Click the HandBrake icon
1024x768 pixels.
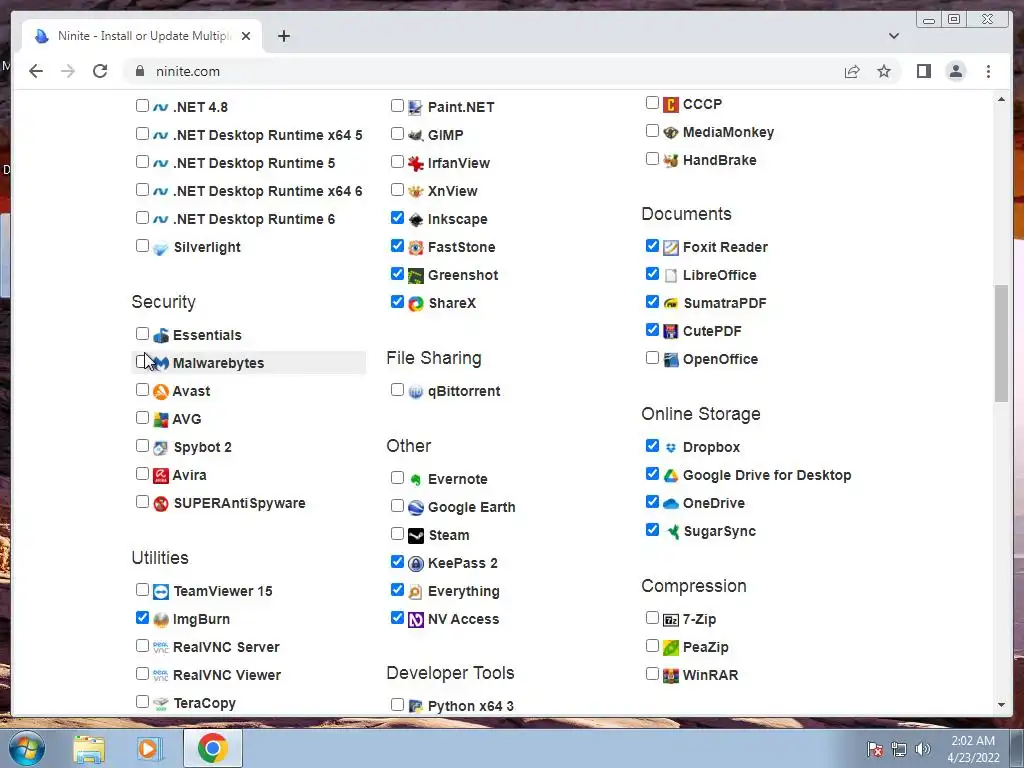(671, 160)
